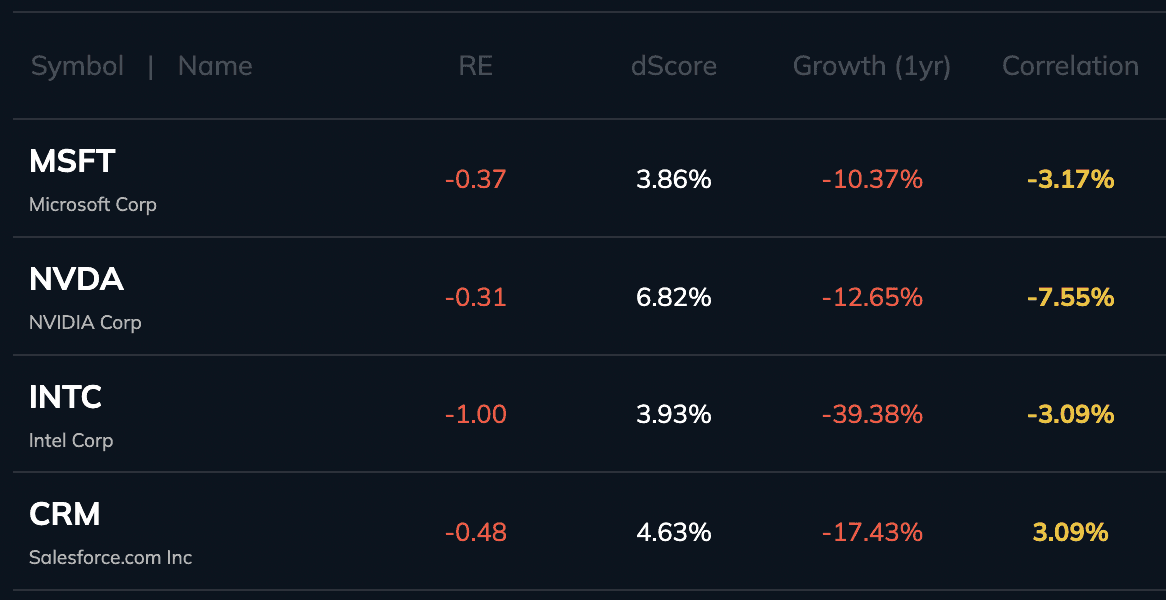This screenshot has width=1166, height=600.
Task: Select NVDA's 6.82% dScore value
Action: [674, 298]
